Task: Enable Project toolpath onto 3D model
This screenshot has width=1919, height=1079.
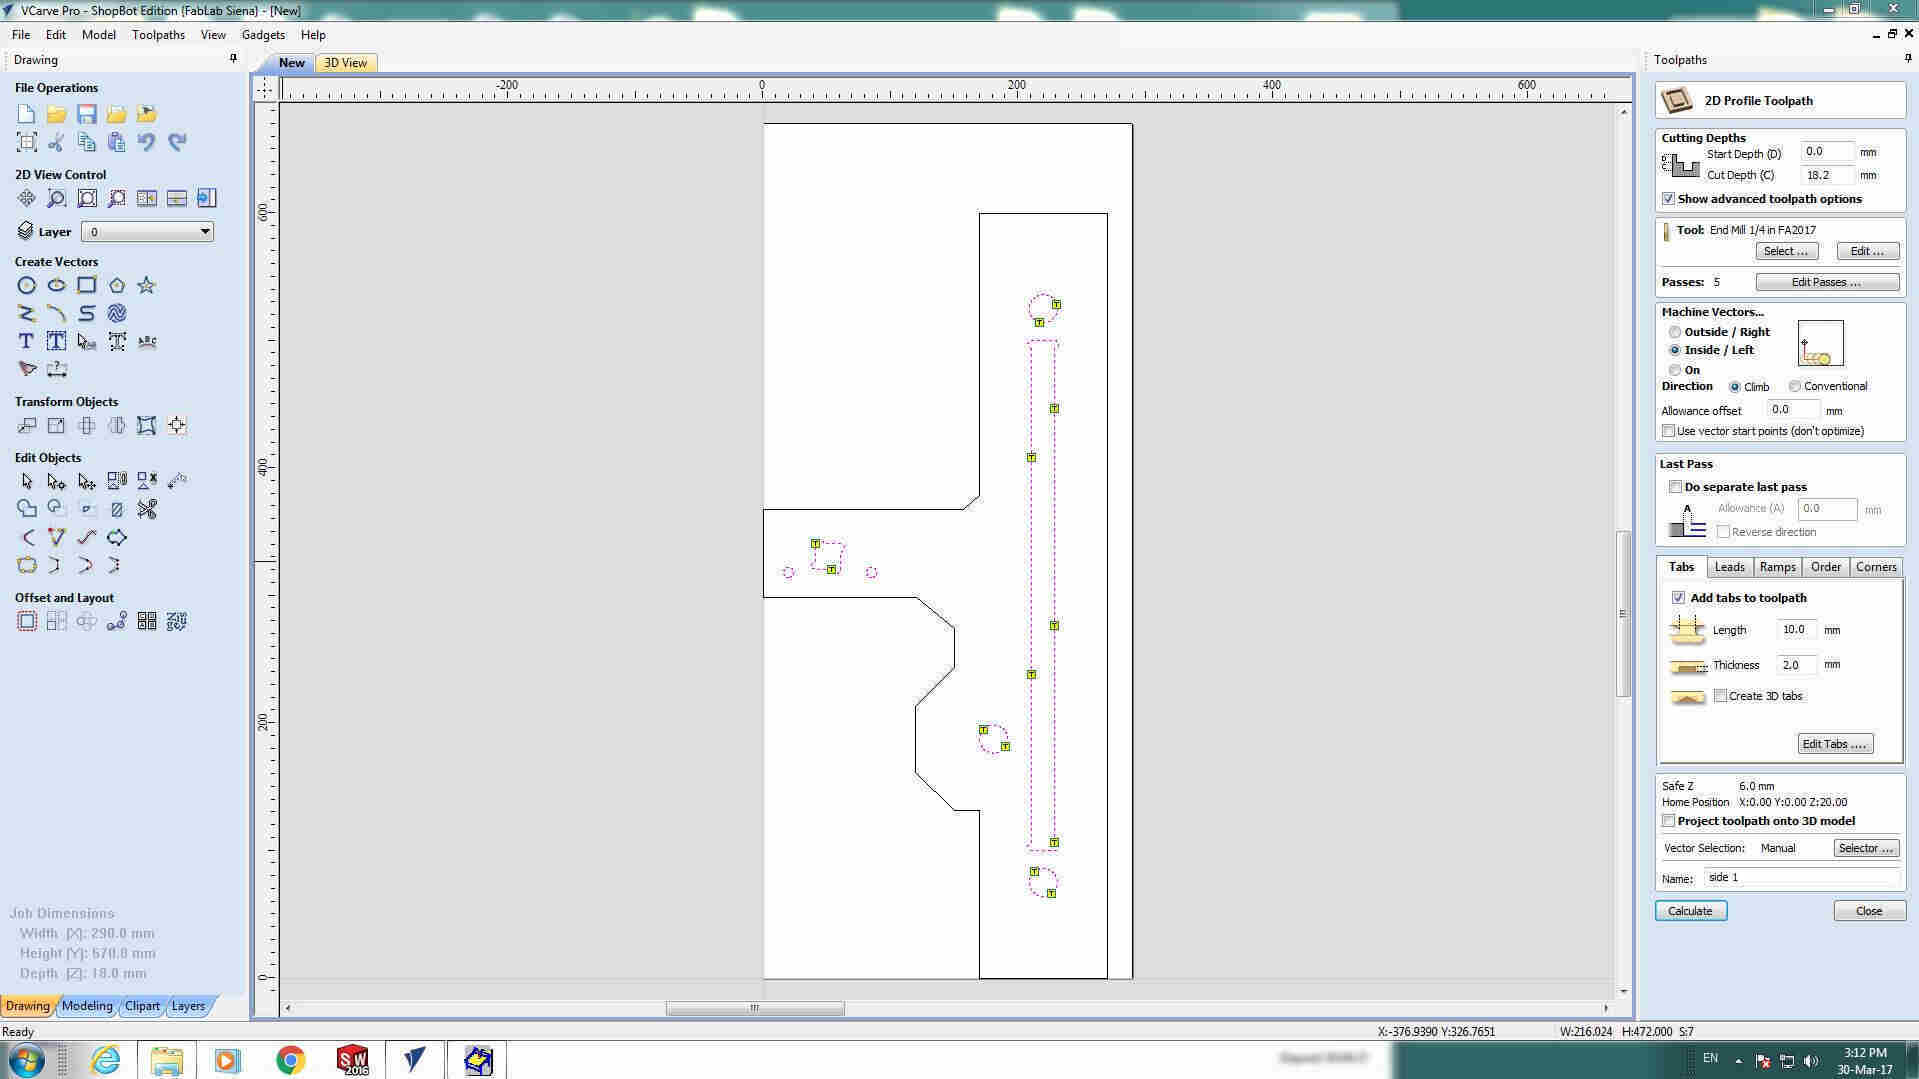Action: click(x=1668, y=821)
